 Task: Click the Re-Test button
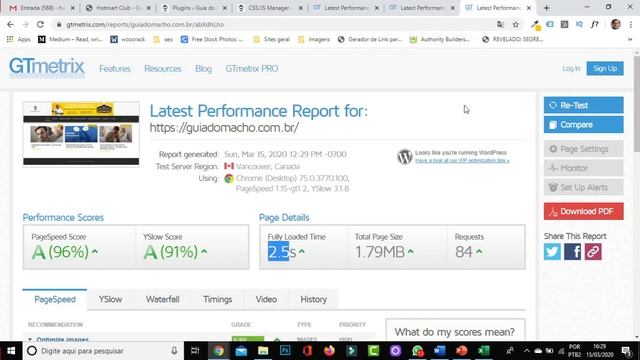point(583,105)
